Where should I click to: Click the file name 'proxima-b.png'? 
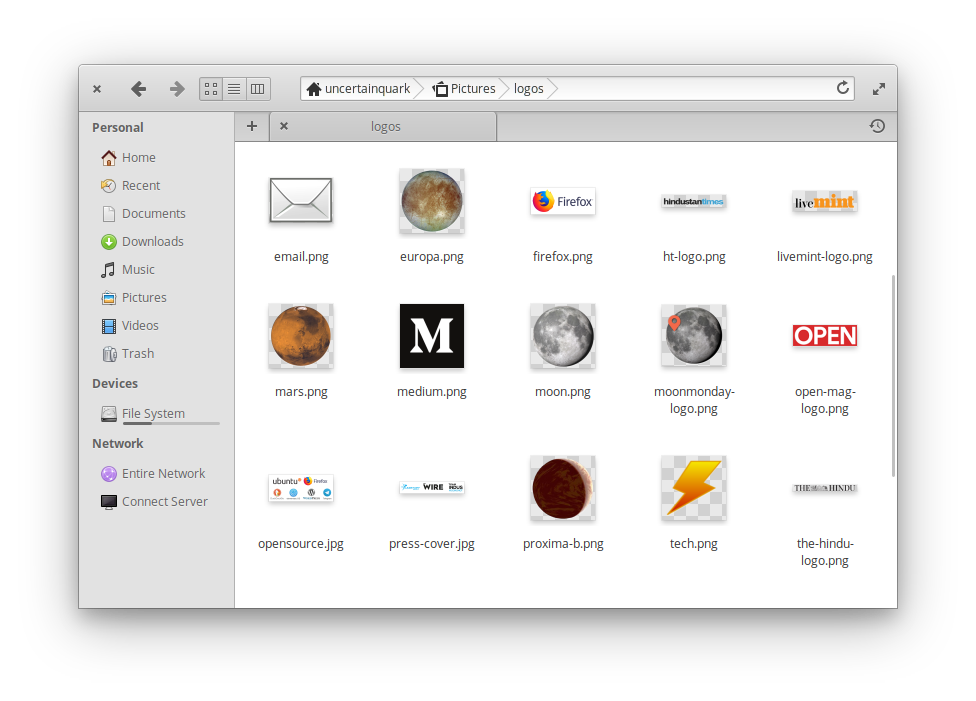[x=563, y=543]
